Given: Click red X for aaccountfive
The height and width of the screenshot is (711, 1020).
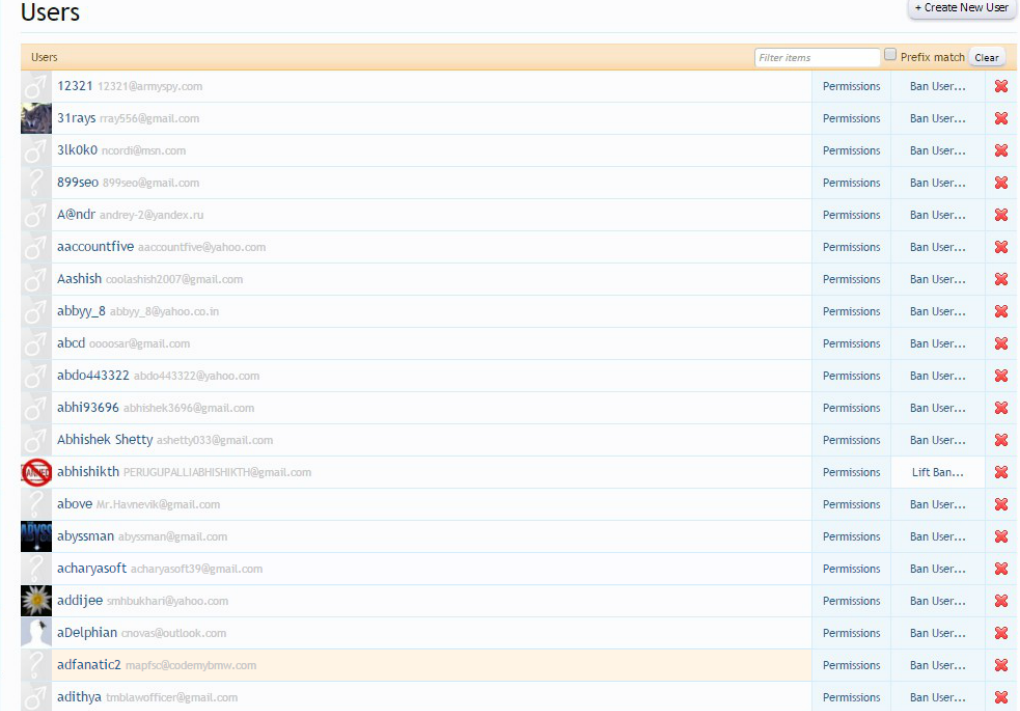Looking at the screenshot, I should 1001,247.
